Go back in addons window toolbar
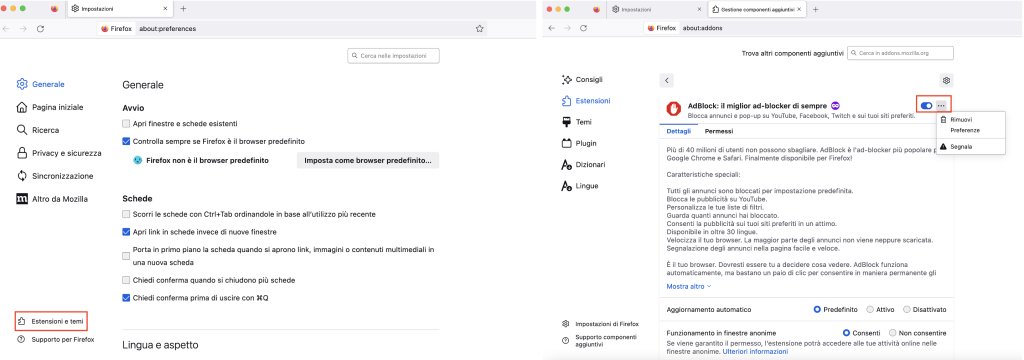The height and width of the screenshot is (360, 1024). [552, 29]
